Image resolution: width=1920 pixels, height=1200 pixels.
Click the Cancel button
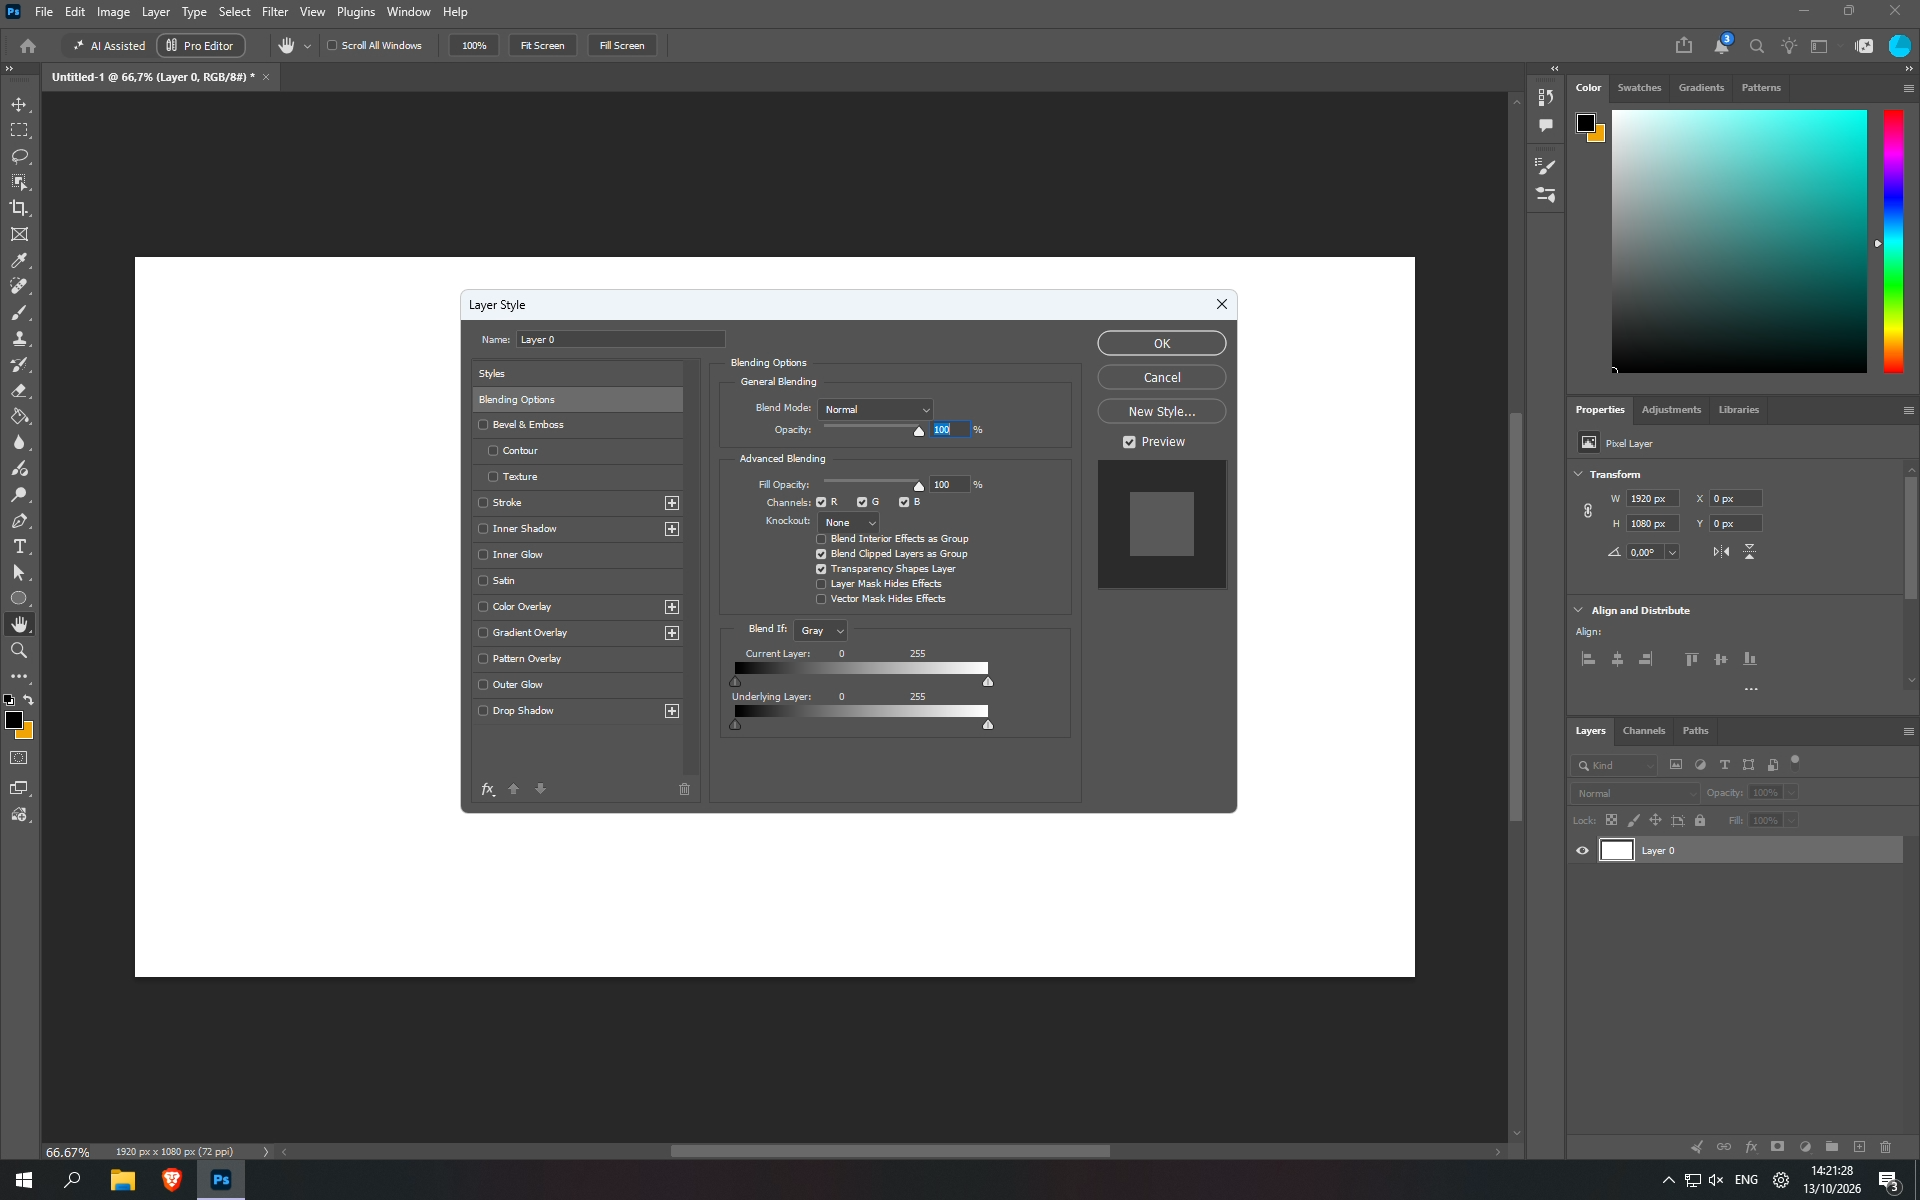[1162, 378]
